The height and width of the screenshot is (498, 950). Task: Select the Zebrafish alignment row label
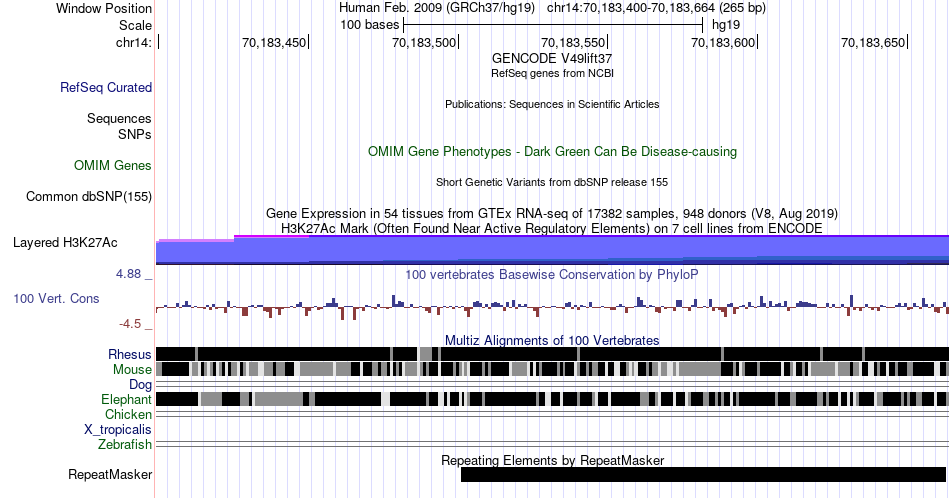click(125, 445)
